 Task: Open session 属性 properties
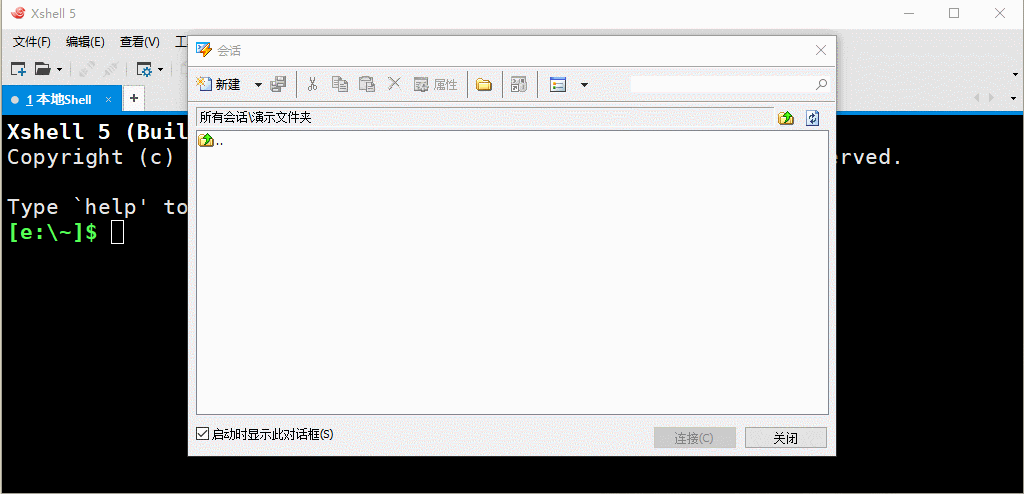tap(436, 84)
